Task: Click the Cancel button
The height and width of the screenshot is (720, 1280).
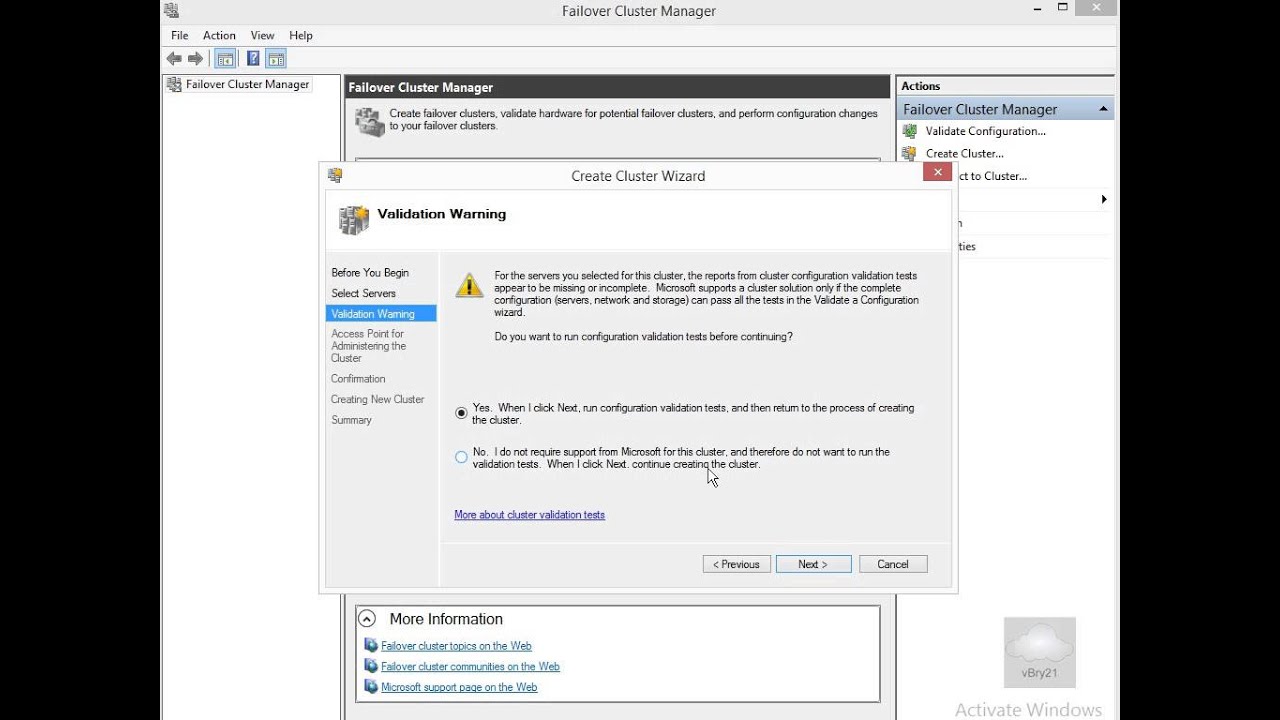Action: coord(893,564)
